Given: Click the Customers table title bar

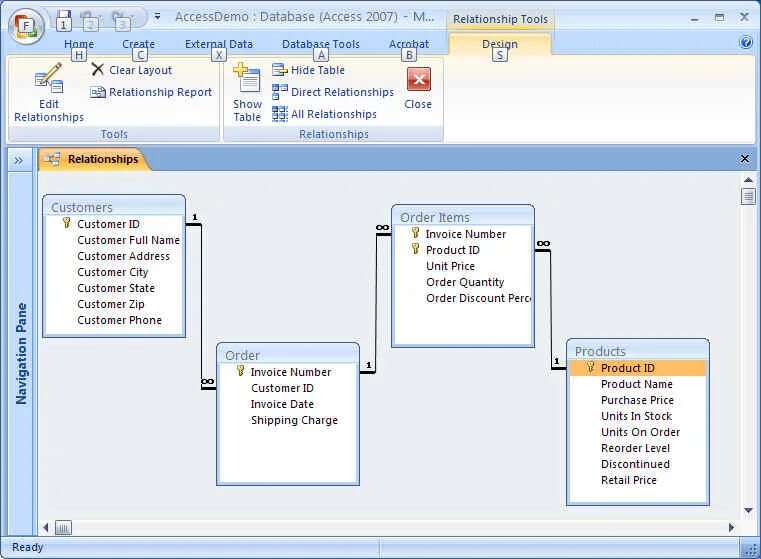Looking at the screenshot, I should coord(114,207).
